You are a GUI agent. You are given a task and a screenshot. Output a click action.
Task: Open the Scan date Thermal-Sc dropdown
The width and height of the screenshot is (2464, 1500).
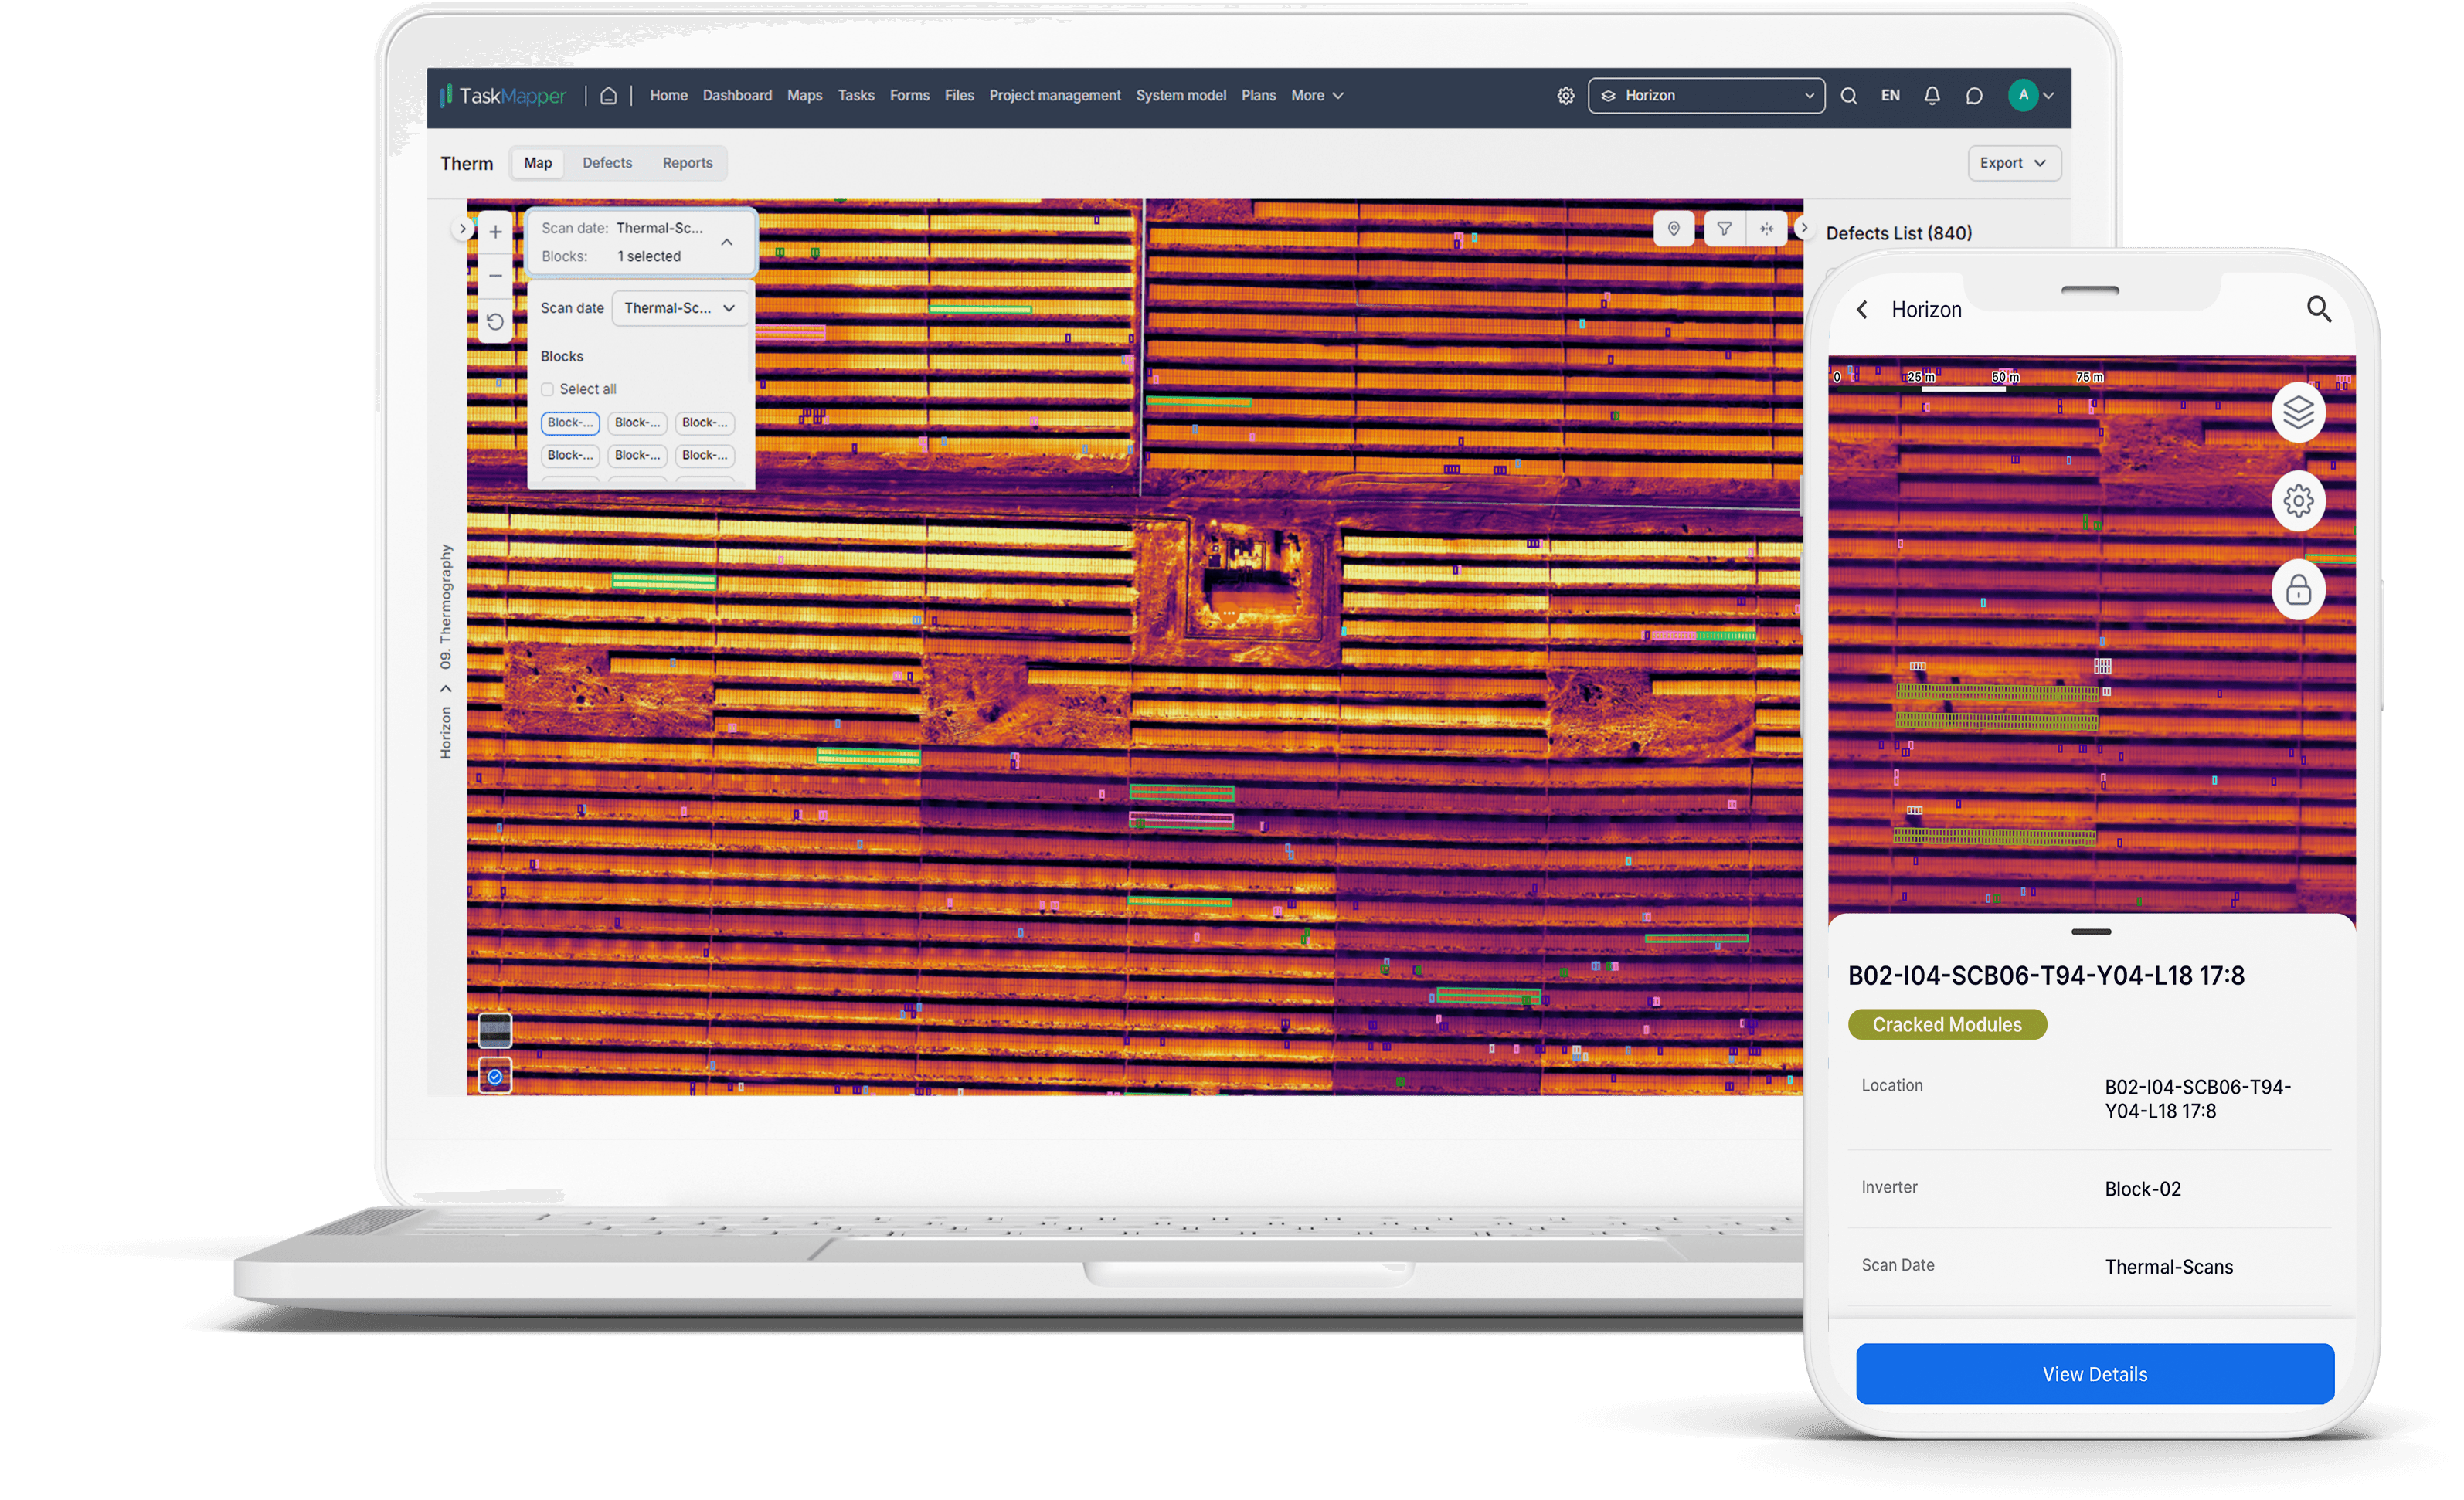(679, 308)
